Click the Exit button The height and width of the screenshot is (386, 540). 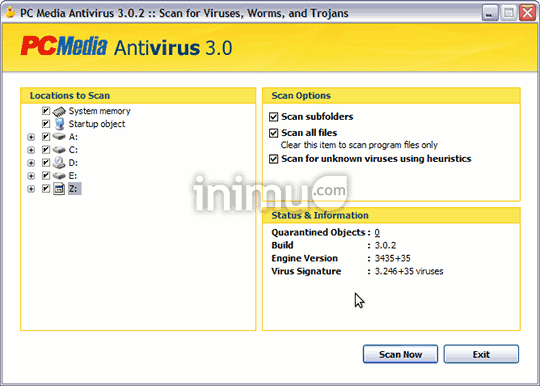pyautogui.click(x=481, y=354)
